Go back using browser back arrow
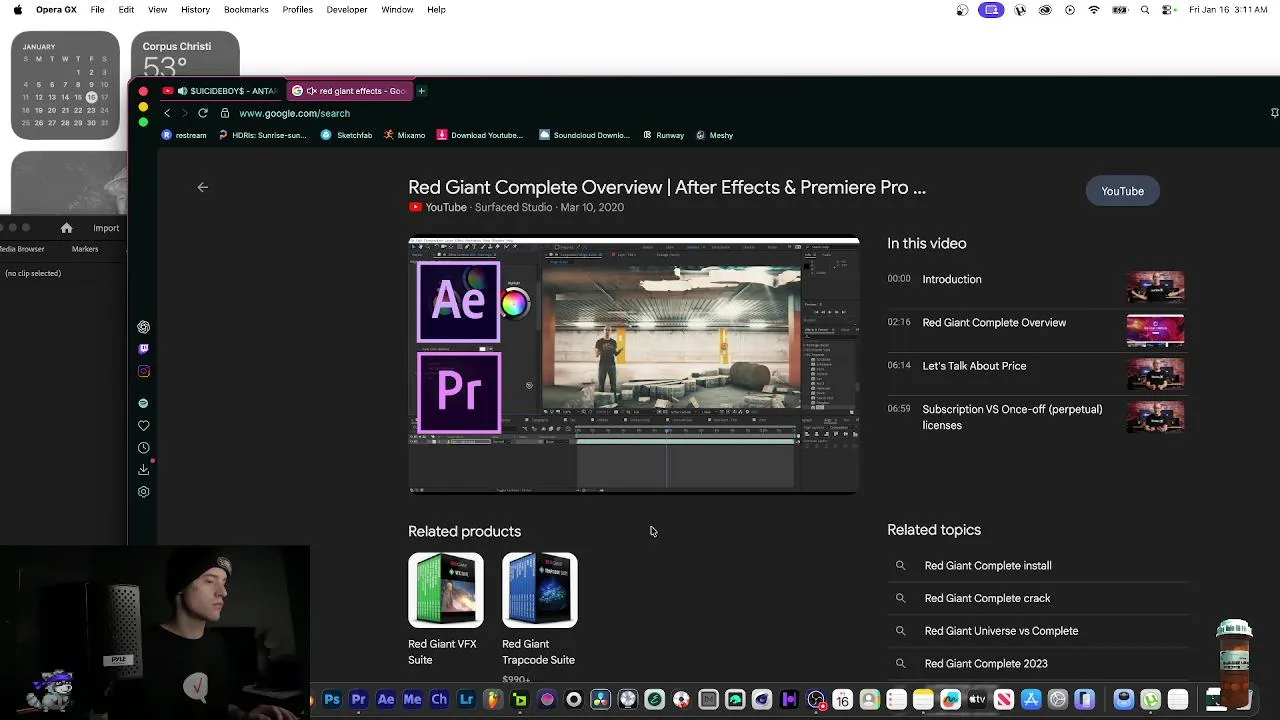Image resolution: width=1280 pixels, height=720 pixels. (167, 113)
